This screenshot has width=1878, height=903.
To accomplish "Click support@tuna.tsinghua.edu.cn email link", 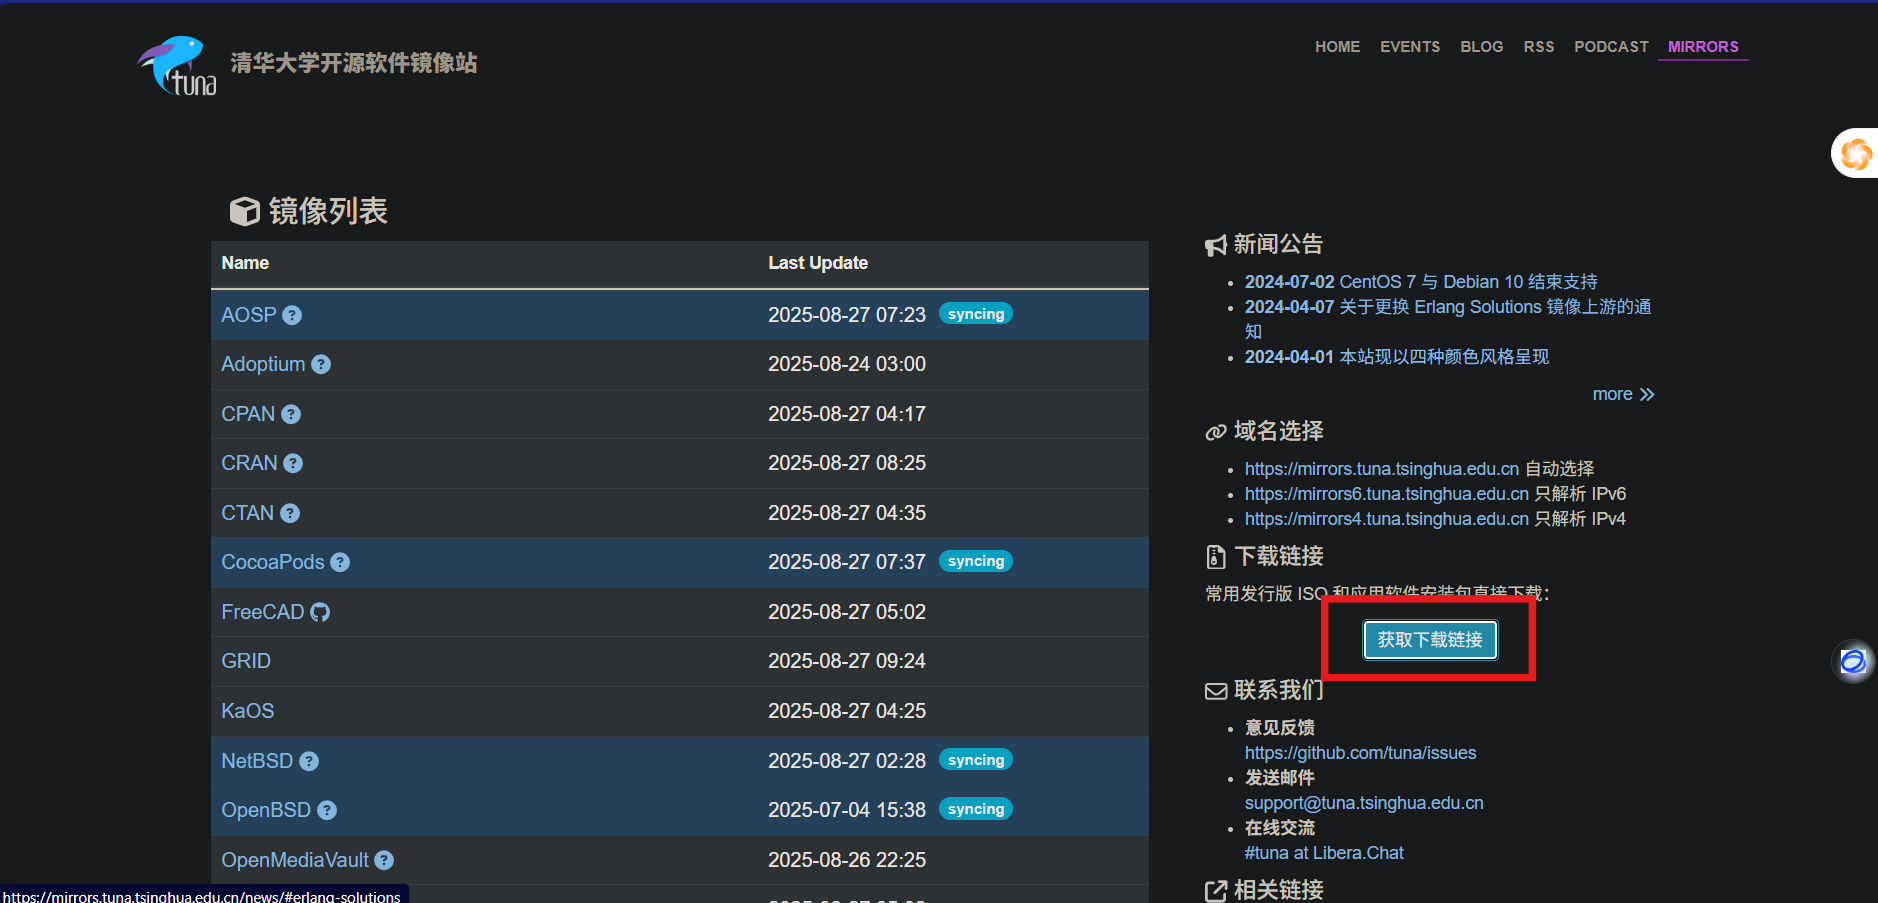I will (x=1364, y=803).
